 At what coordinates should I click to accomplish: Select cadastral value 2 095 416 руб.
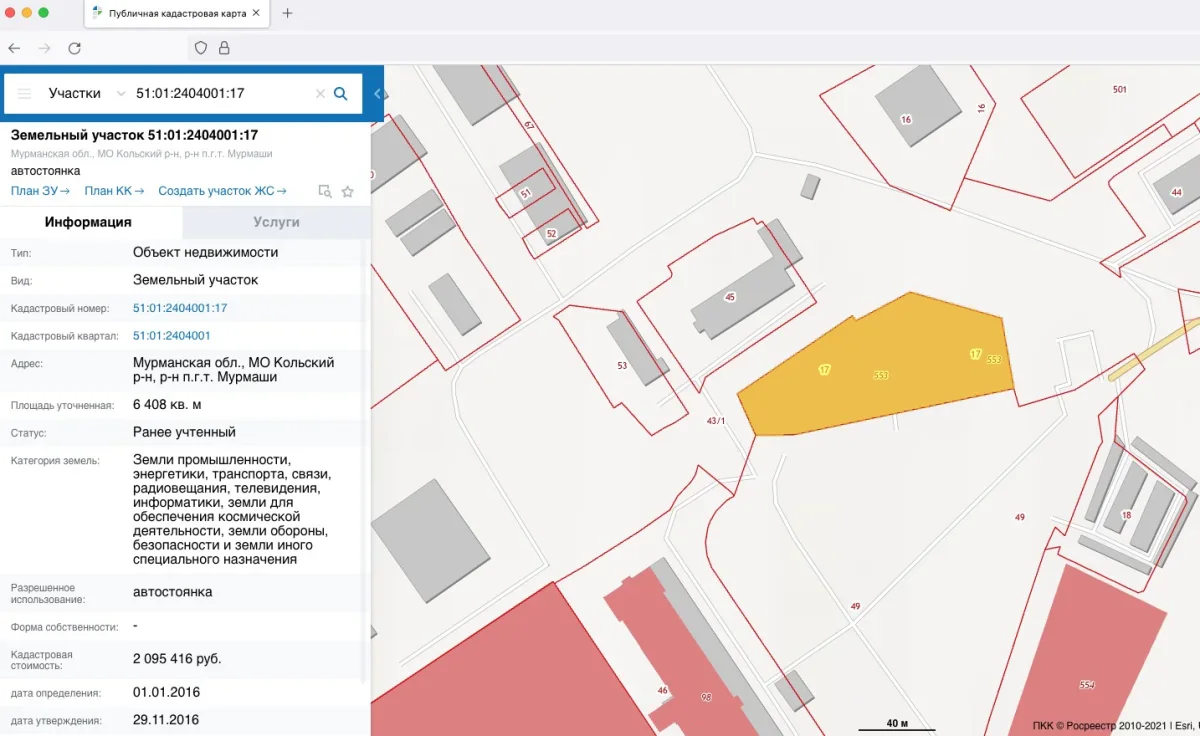pyautogui.click(x=177, y=659)
